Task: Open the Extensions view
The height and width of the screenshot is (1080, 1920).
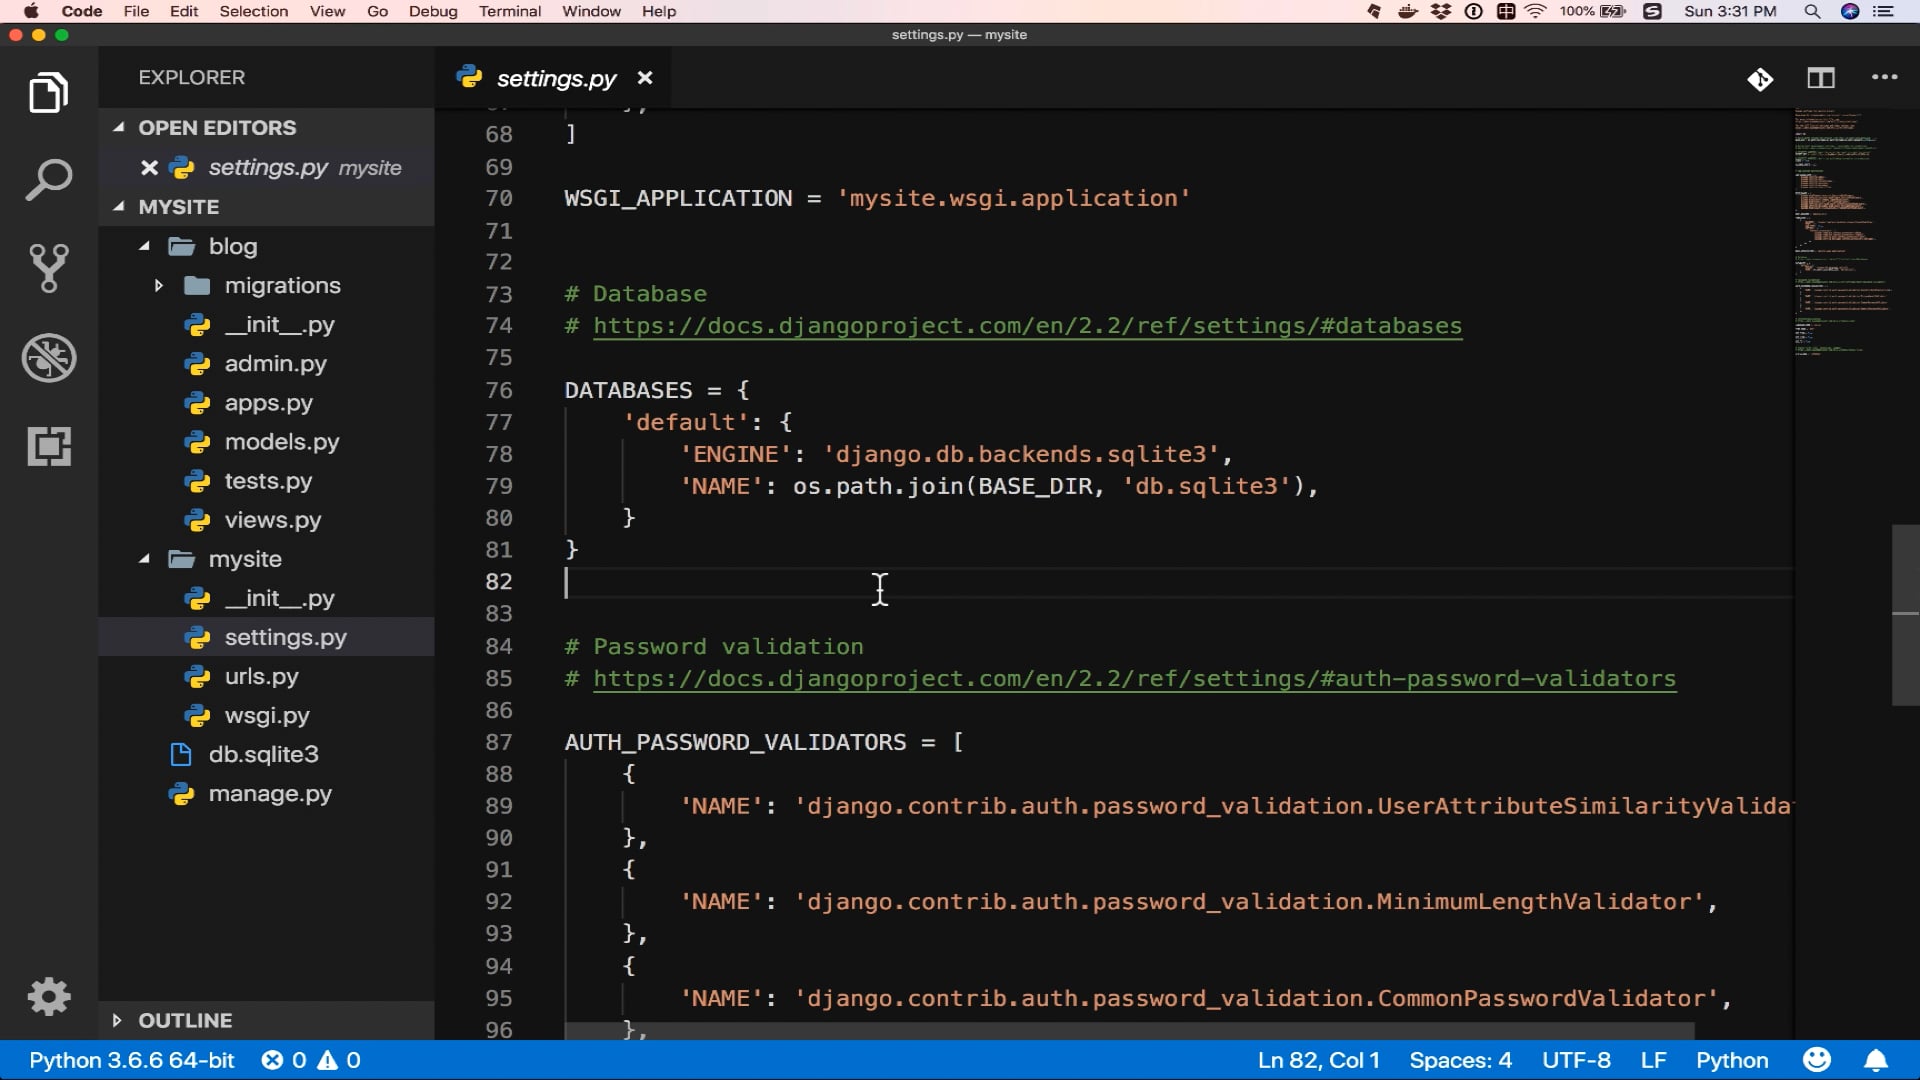Action: (48, 446)
